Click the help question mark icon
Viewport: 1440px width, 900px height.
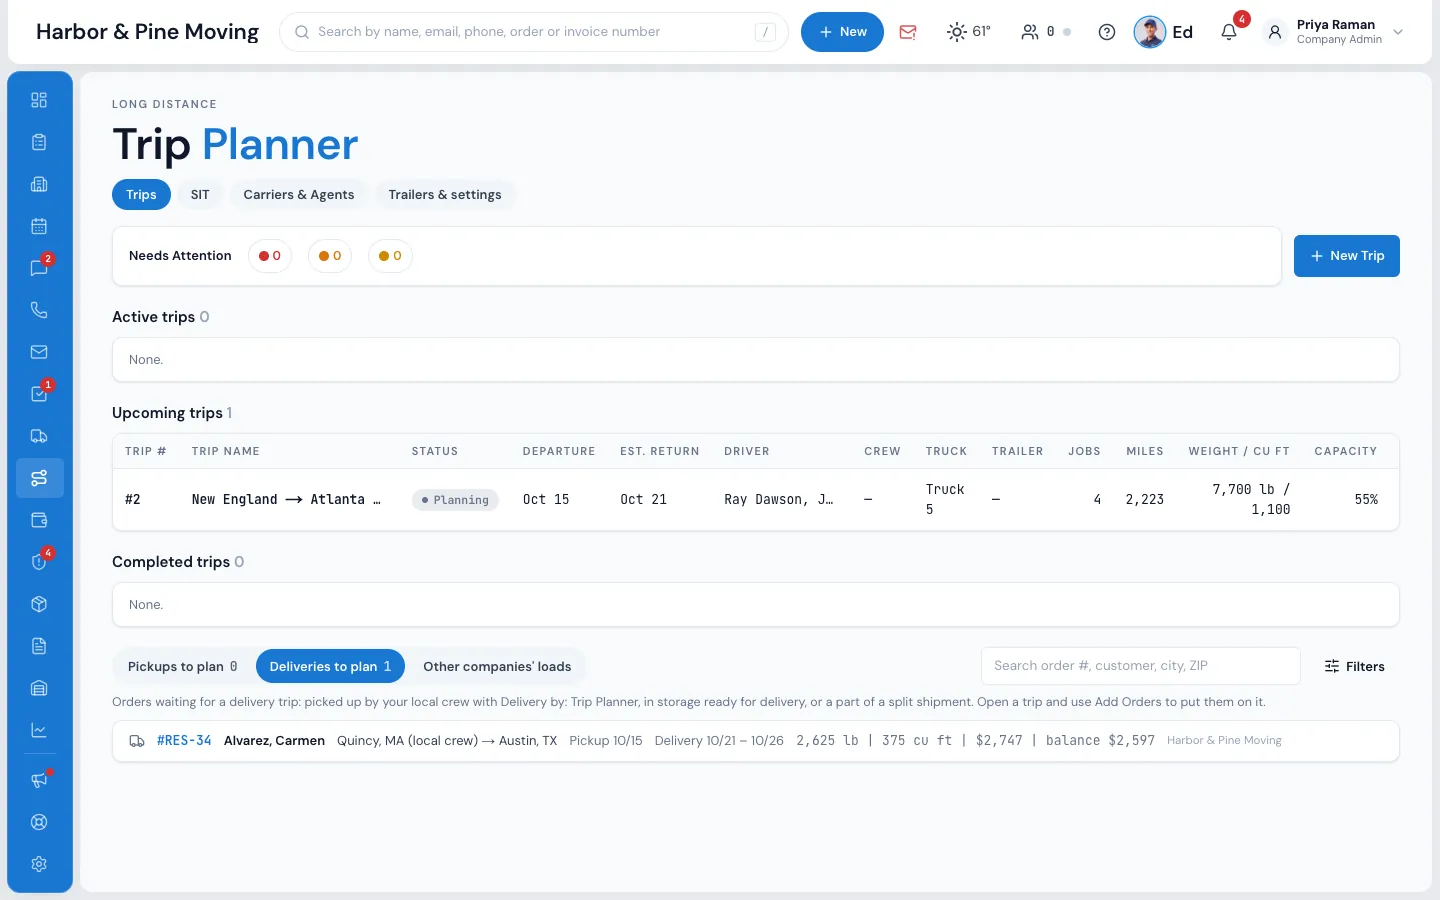click(x=1107, y=32)
